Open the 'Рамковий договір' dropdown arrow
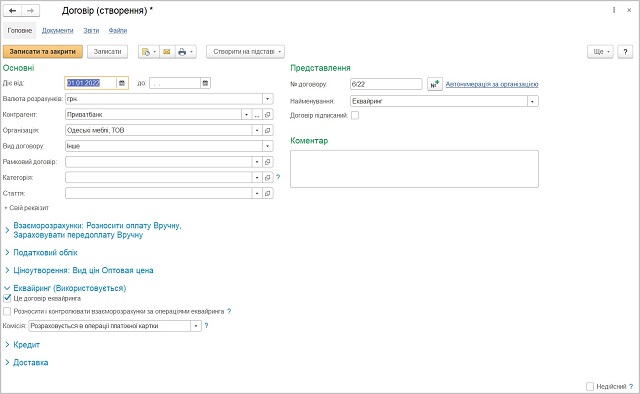The height and width of the screenshot is (394, 640). point(257,162)
